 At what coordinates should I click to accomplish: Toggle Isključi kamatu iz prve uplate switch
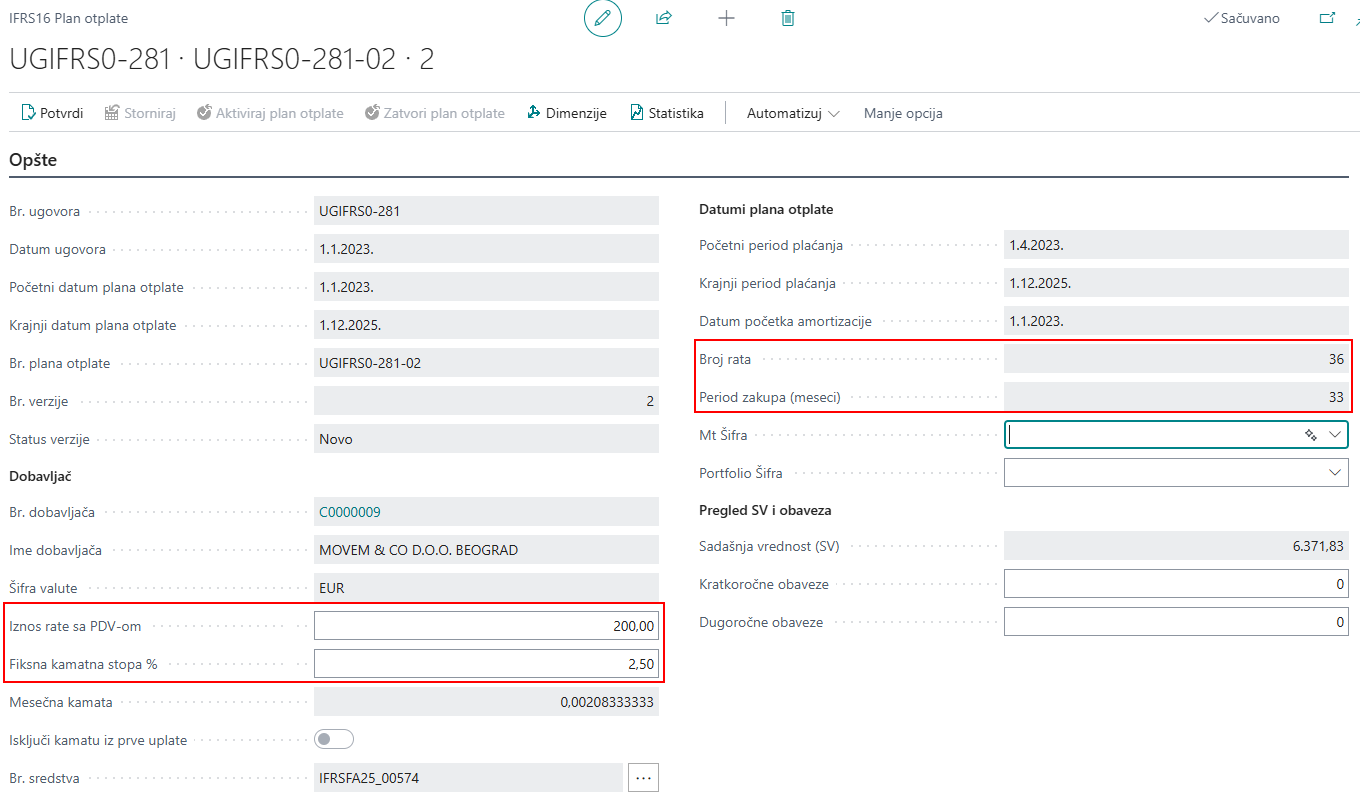[334, 740]
